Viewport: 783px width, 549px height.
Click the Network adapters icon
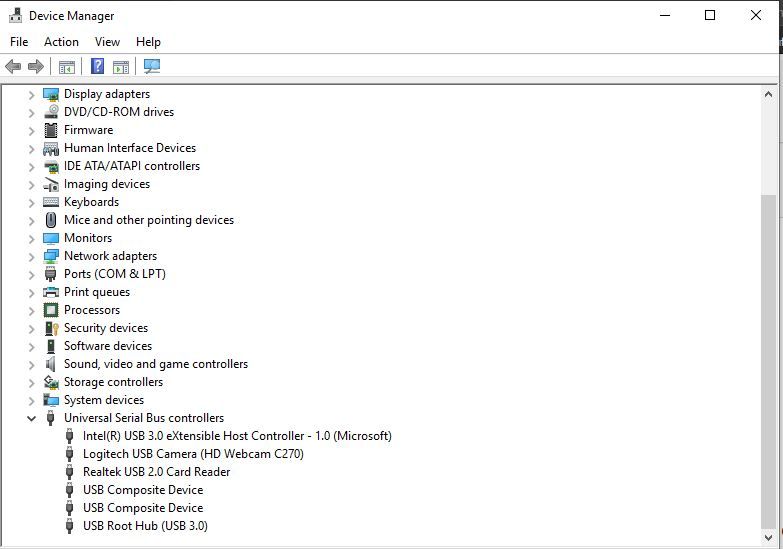(51, 256)
